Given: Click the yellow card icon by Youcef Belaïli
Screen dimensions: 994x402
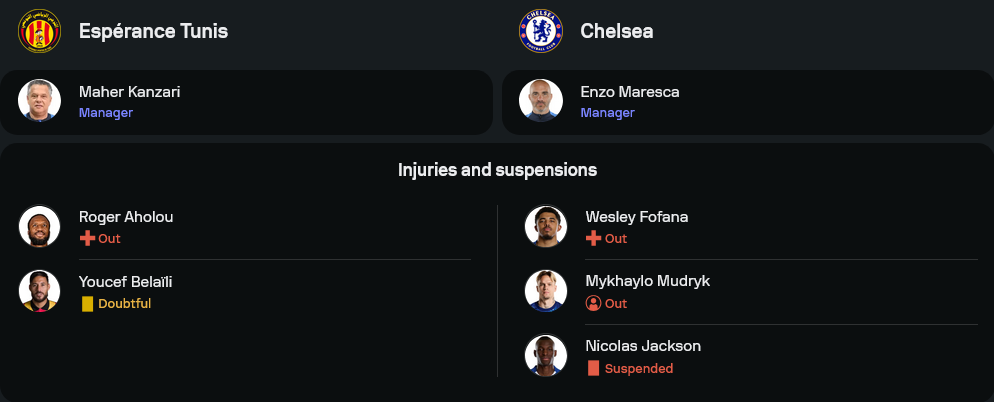Looking at the screenshot, I should coord(87,303).
